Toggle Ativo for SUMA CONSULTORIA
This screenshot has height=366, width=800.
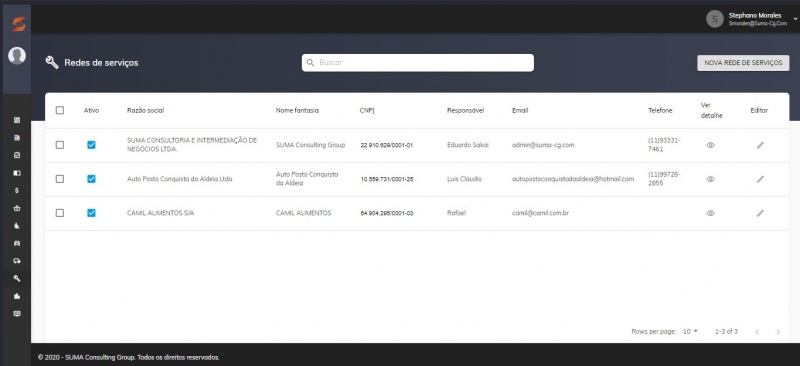click(x=91, y=145)
